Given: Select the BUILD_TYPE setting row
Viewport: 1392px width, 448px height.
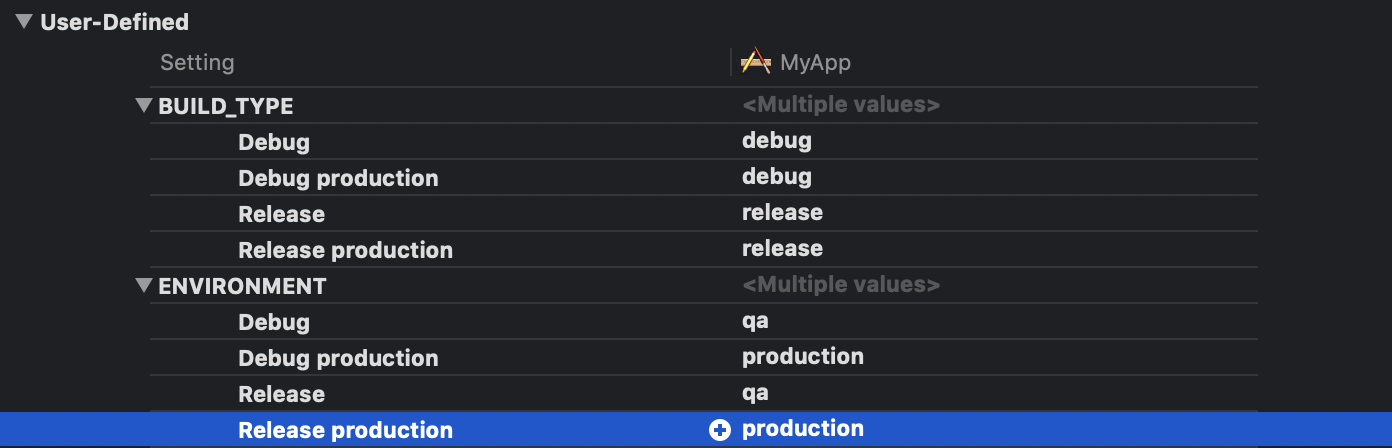Looking at the screenshot, I should point(225,106).
